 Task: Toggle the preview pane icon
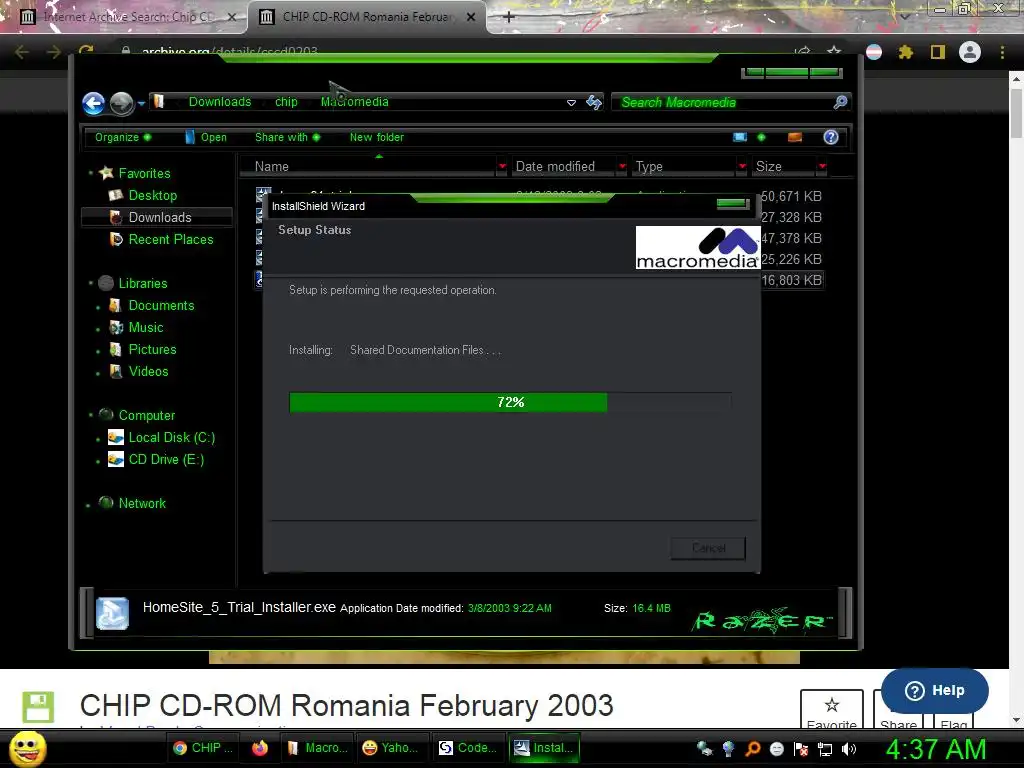[795, 137]
